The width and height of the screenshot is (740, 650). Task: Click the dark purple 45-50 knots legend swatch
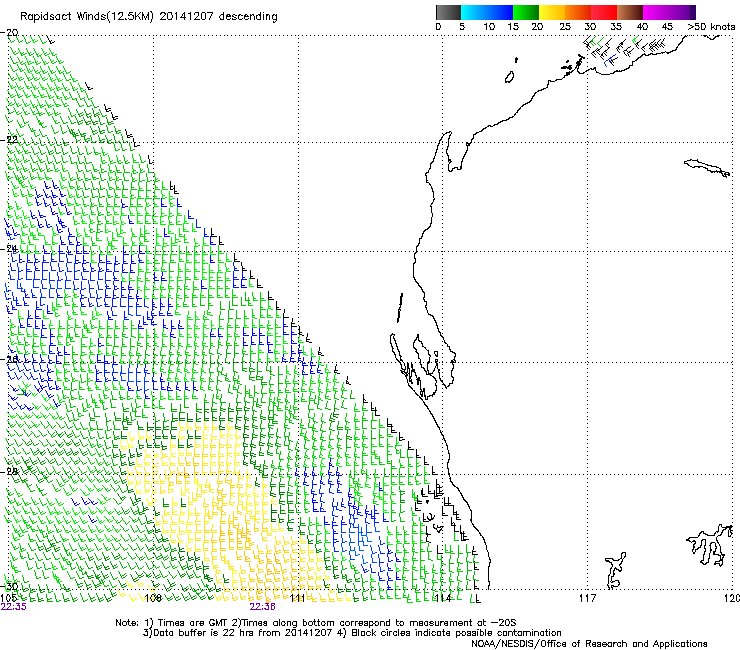coord(682,12)
